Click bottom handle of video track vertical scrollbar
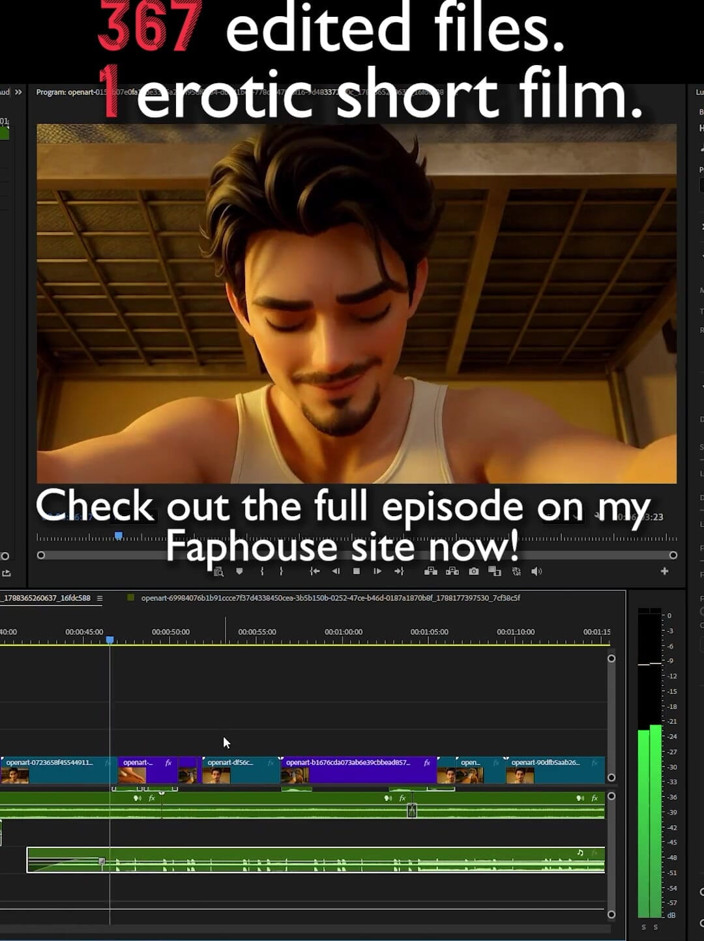The height and width of the screenshot is (941, 704). point(611,777)
